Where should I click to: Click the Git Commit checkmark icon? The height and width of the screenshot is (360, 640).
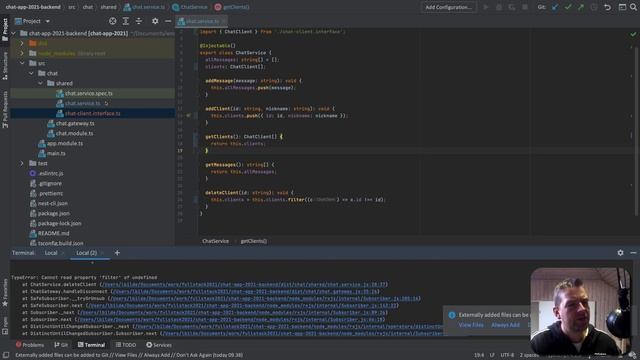pyautogui.click(x=568, y=7)
